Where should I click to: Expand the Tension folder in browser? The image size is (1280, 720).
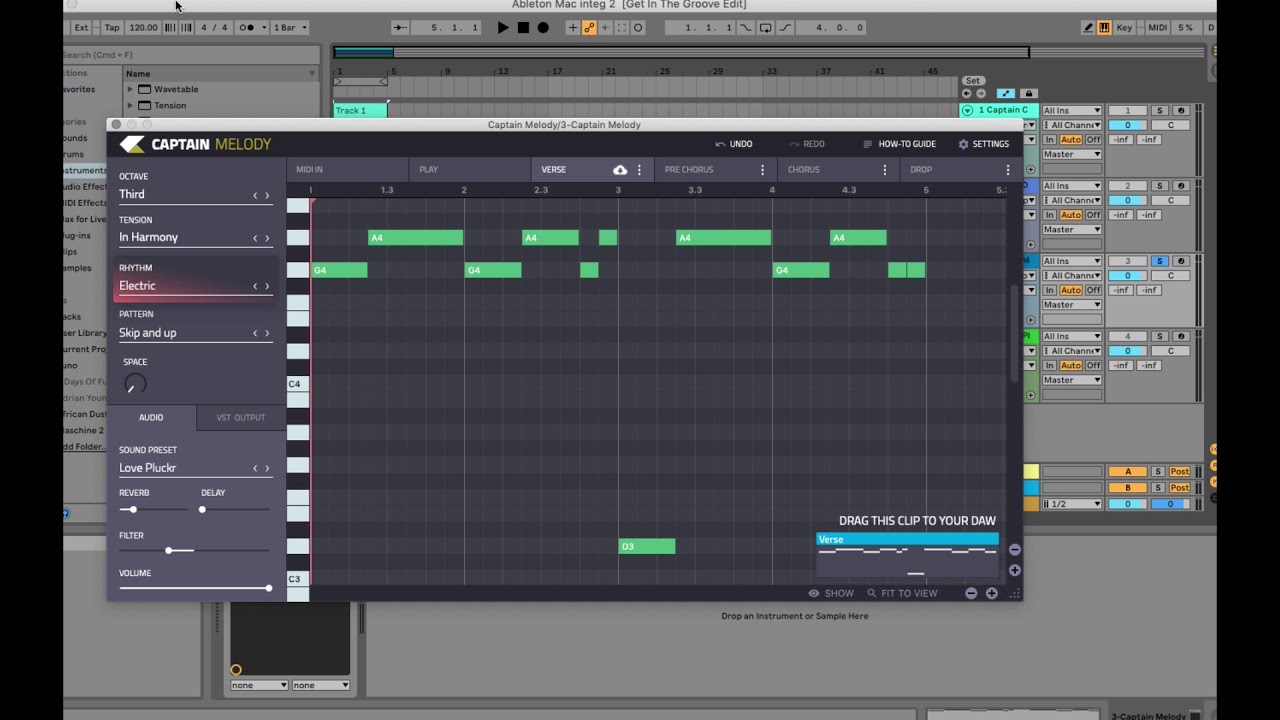point(130,105)
